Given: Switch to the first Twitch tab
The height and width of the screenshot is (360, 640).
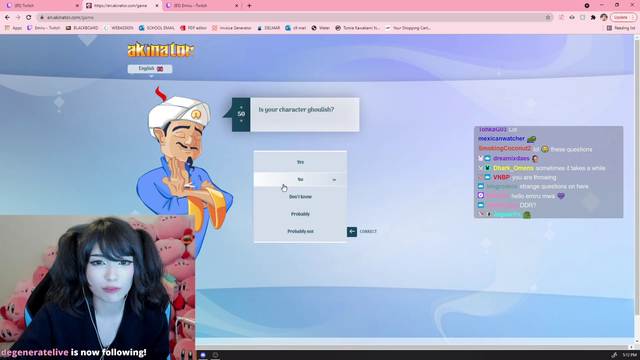Looking at the screenshot, I should [40, 6].
